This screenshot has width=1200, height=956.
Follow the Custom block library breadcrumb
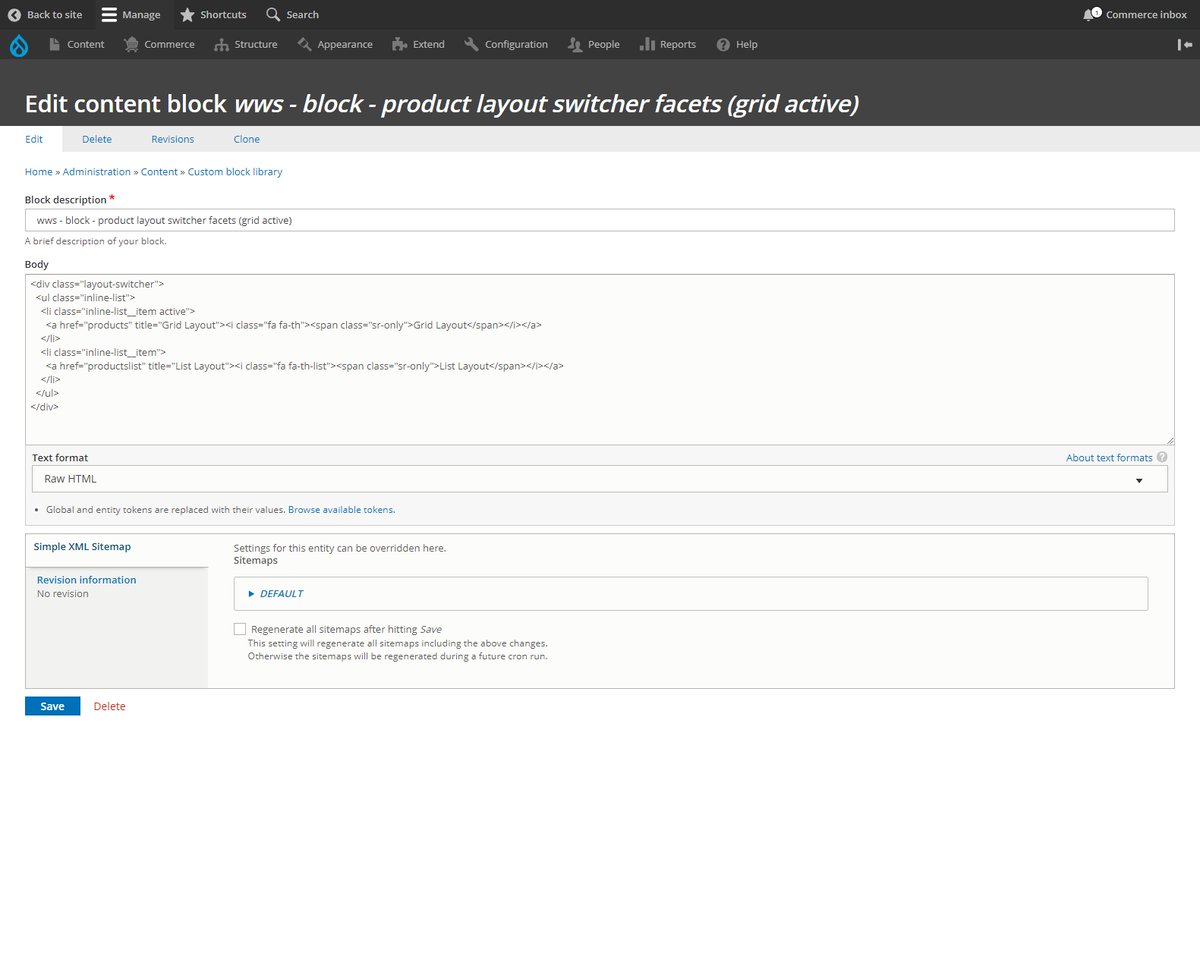(235, 172)
